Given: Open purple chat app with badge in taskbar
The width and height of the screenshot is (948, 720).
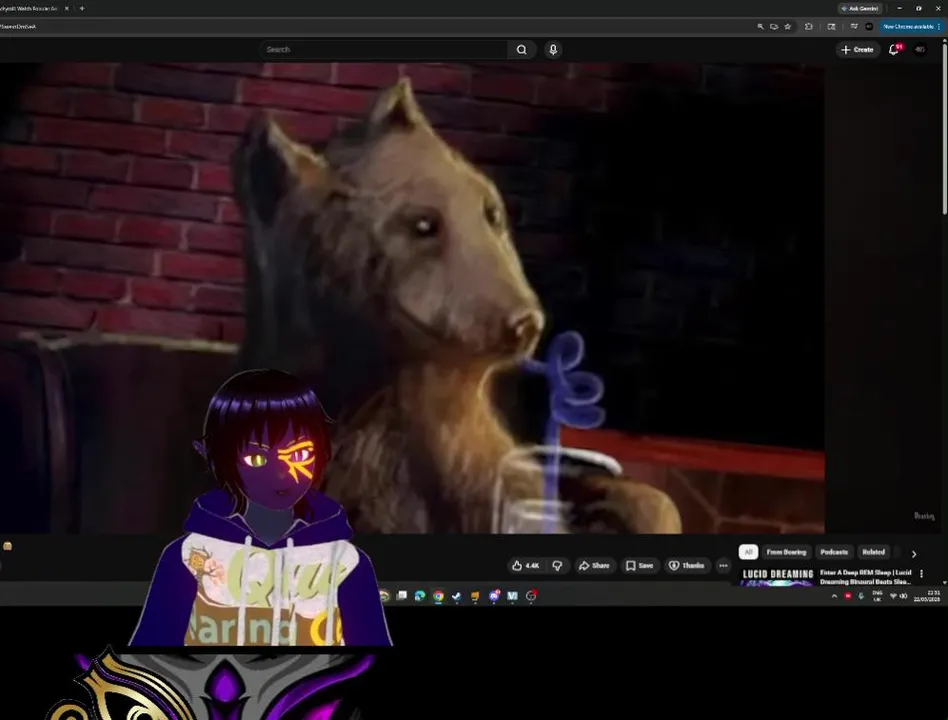Looking at the screenshot, I should pyautogui.click(x=494, y=596).
